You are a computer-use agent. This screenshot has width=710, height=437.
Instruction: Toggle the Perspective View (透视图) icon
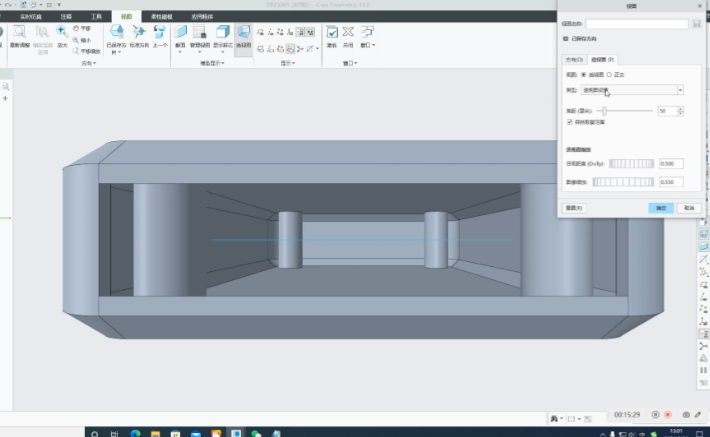[243, 33]
